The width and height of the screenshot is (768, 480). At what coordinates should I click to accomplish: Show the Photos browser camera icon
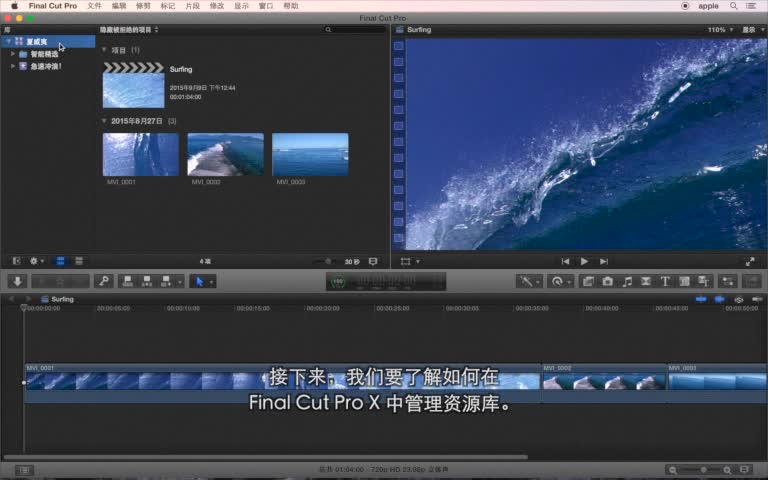pyautogui.click(x=607, y=281)
